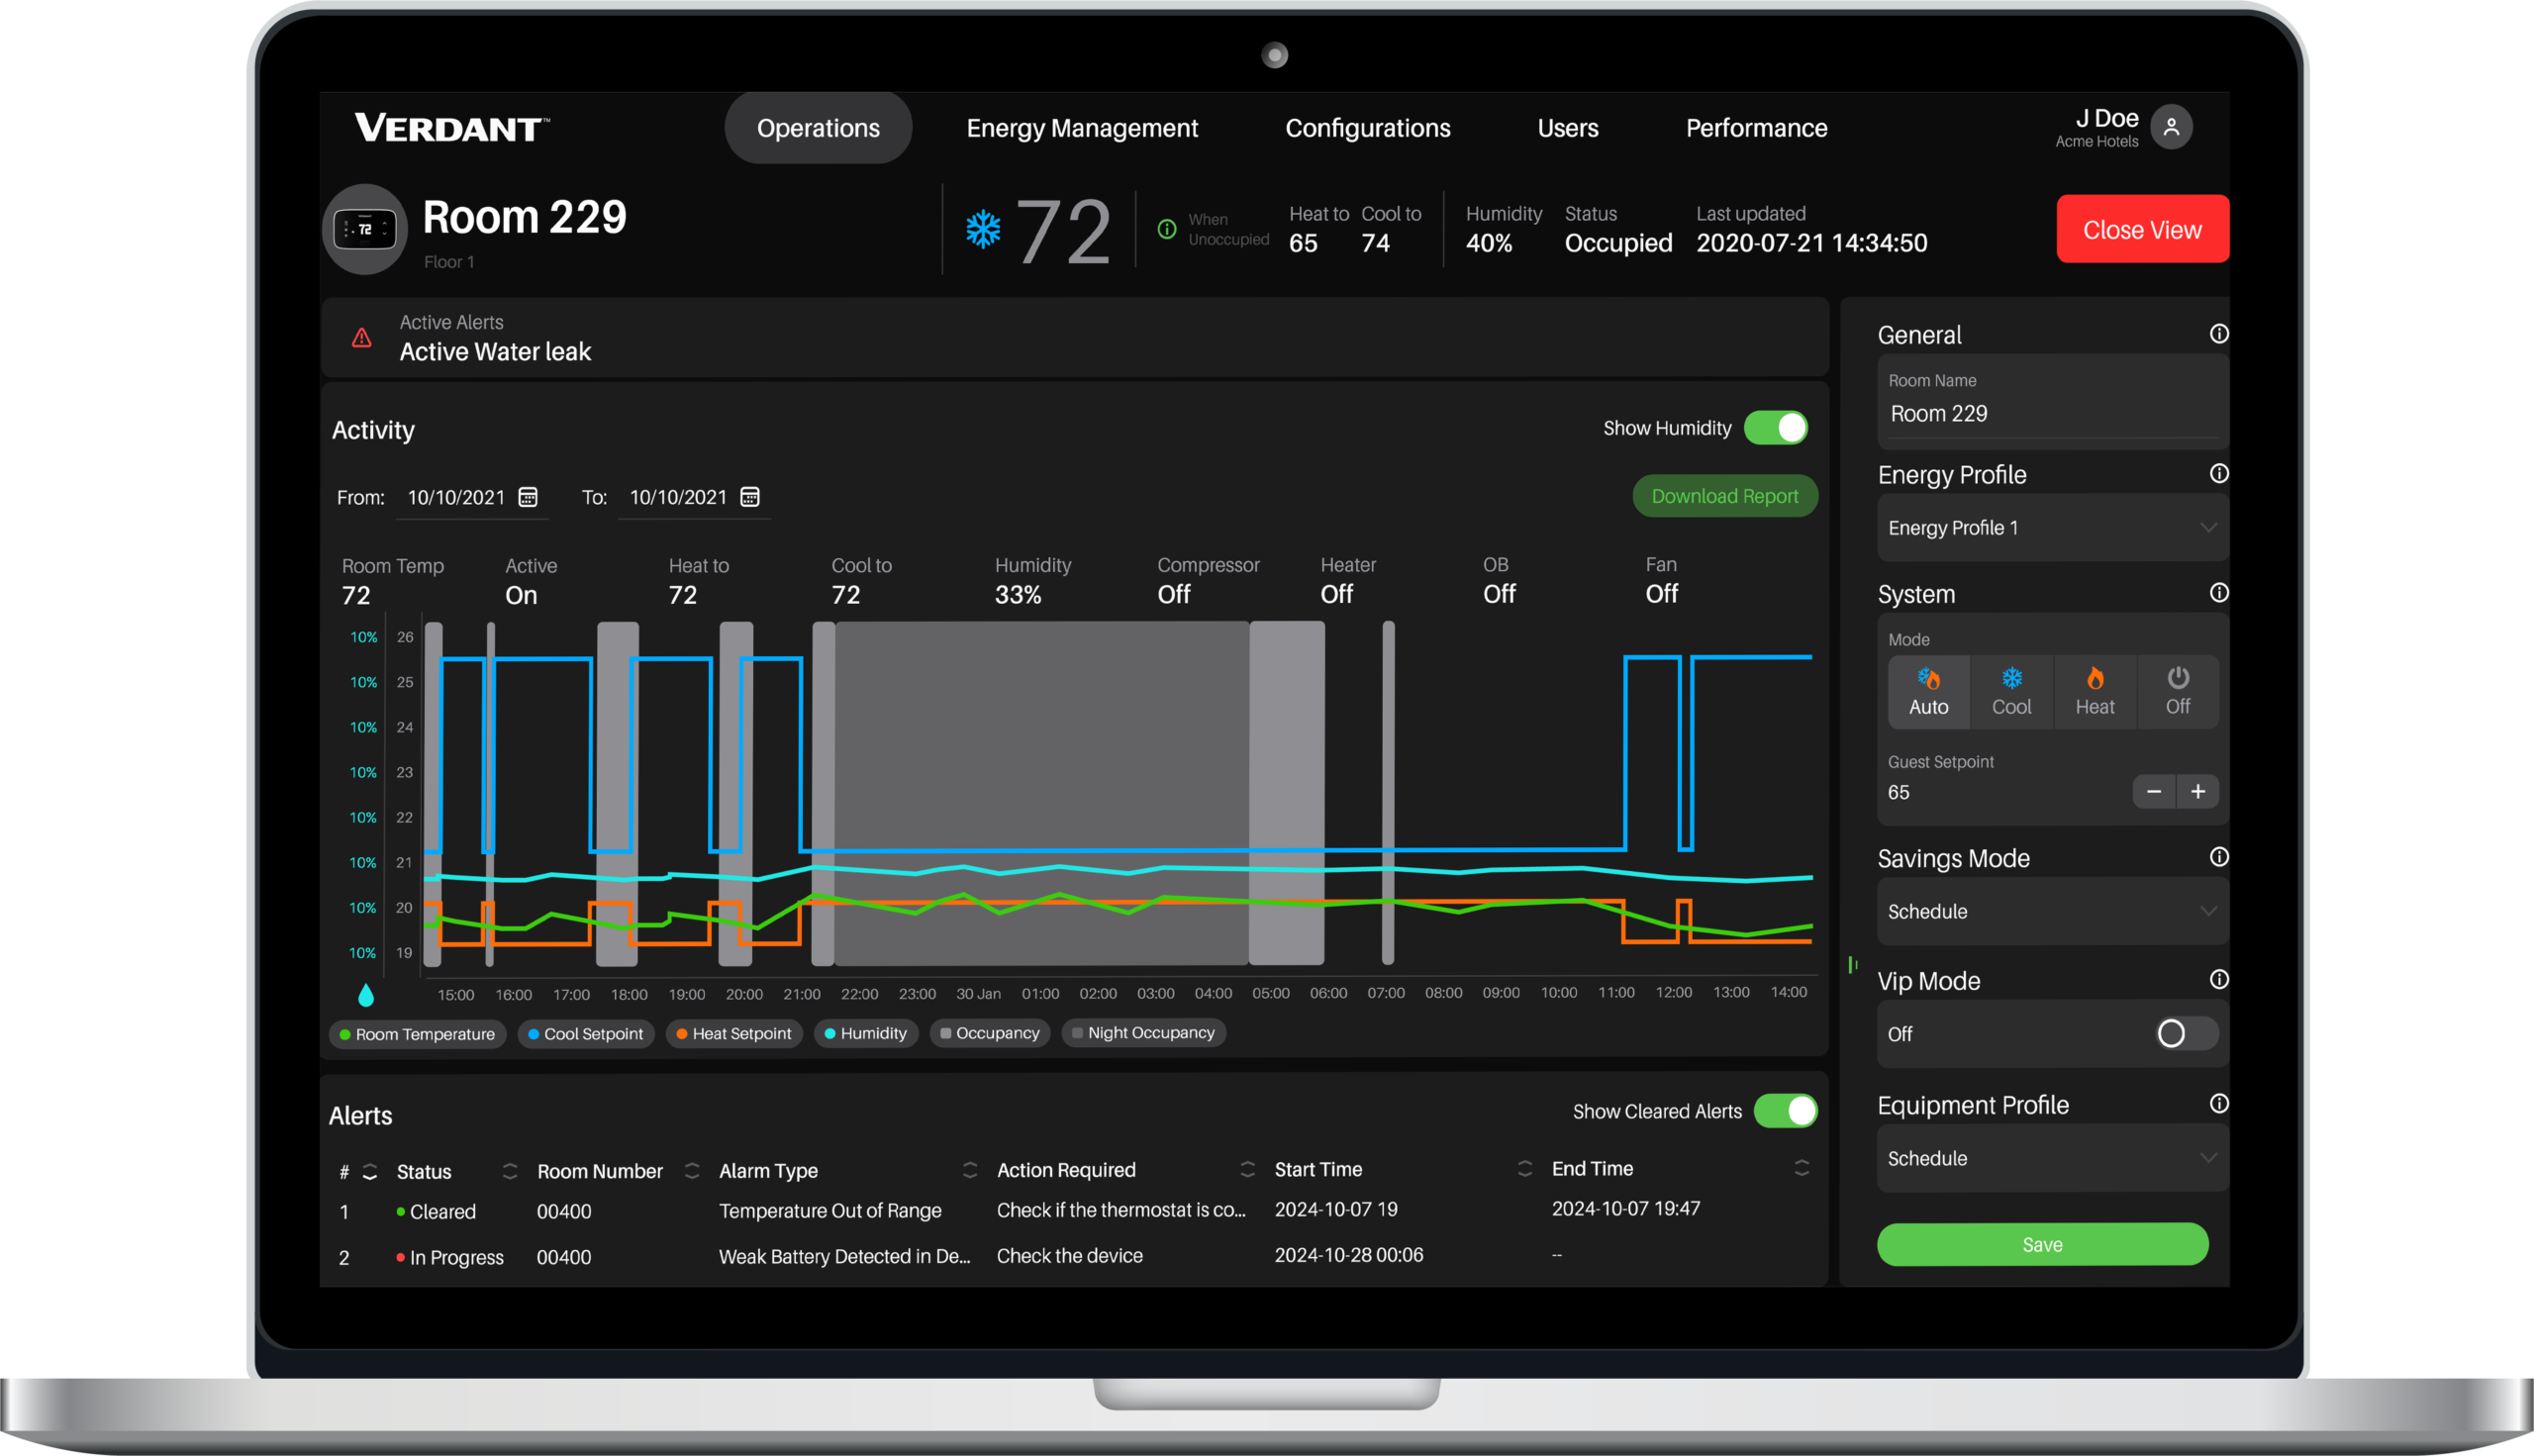
Task: Click the Energy Profile info icon
Action: (x=2219, y=474)
